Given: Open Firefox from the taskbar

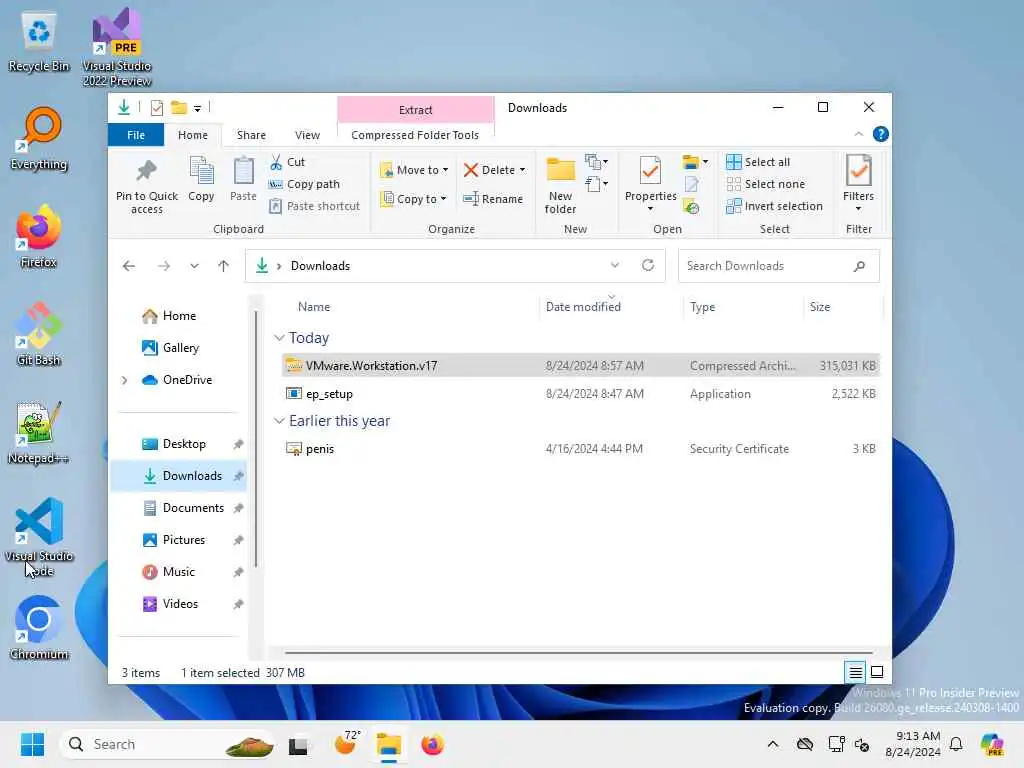Looking at the screenshot, I should pos(432,744).
